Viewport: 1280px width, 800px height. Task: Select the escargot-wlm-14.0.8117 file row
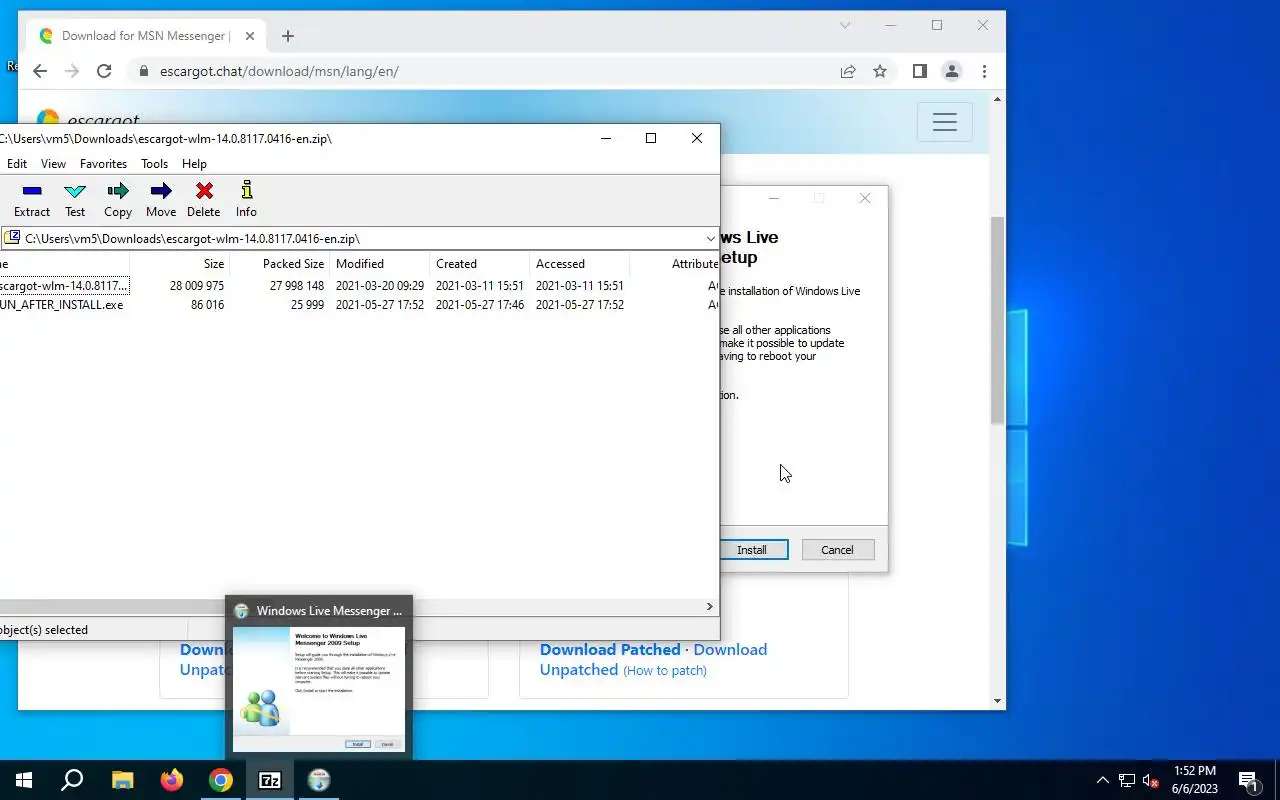(359, 286)
